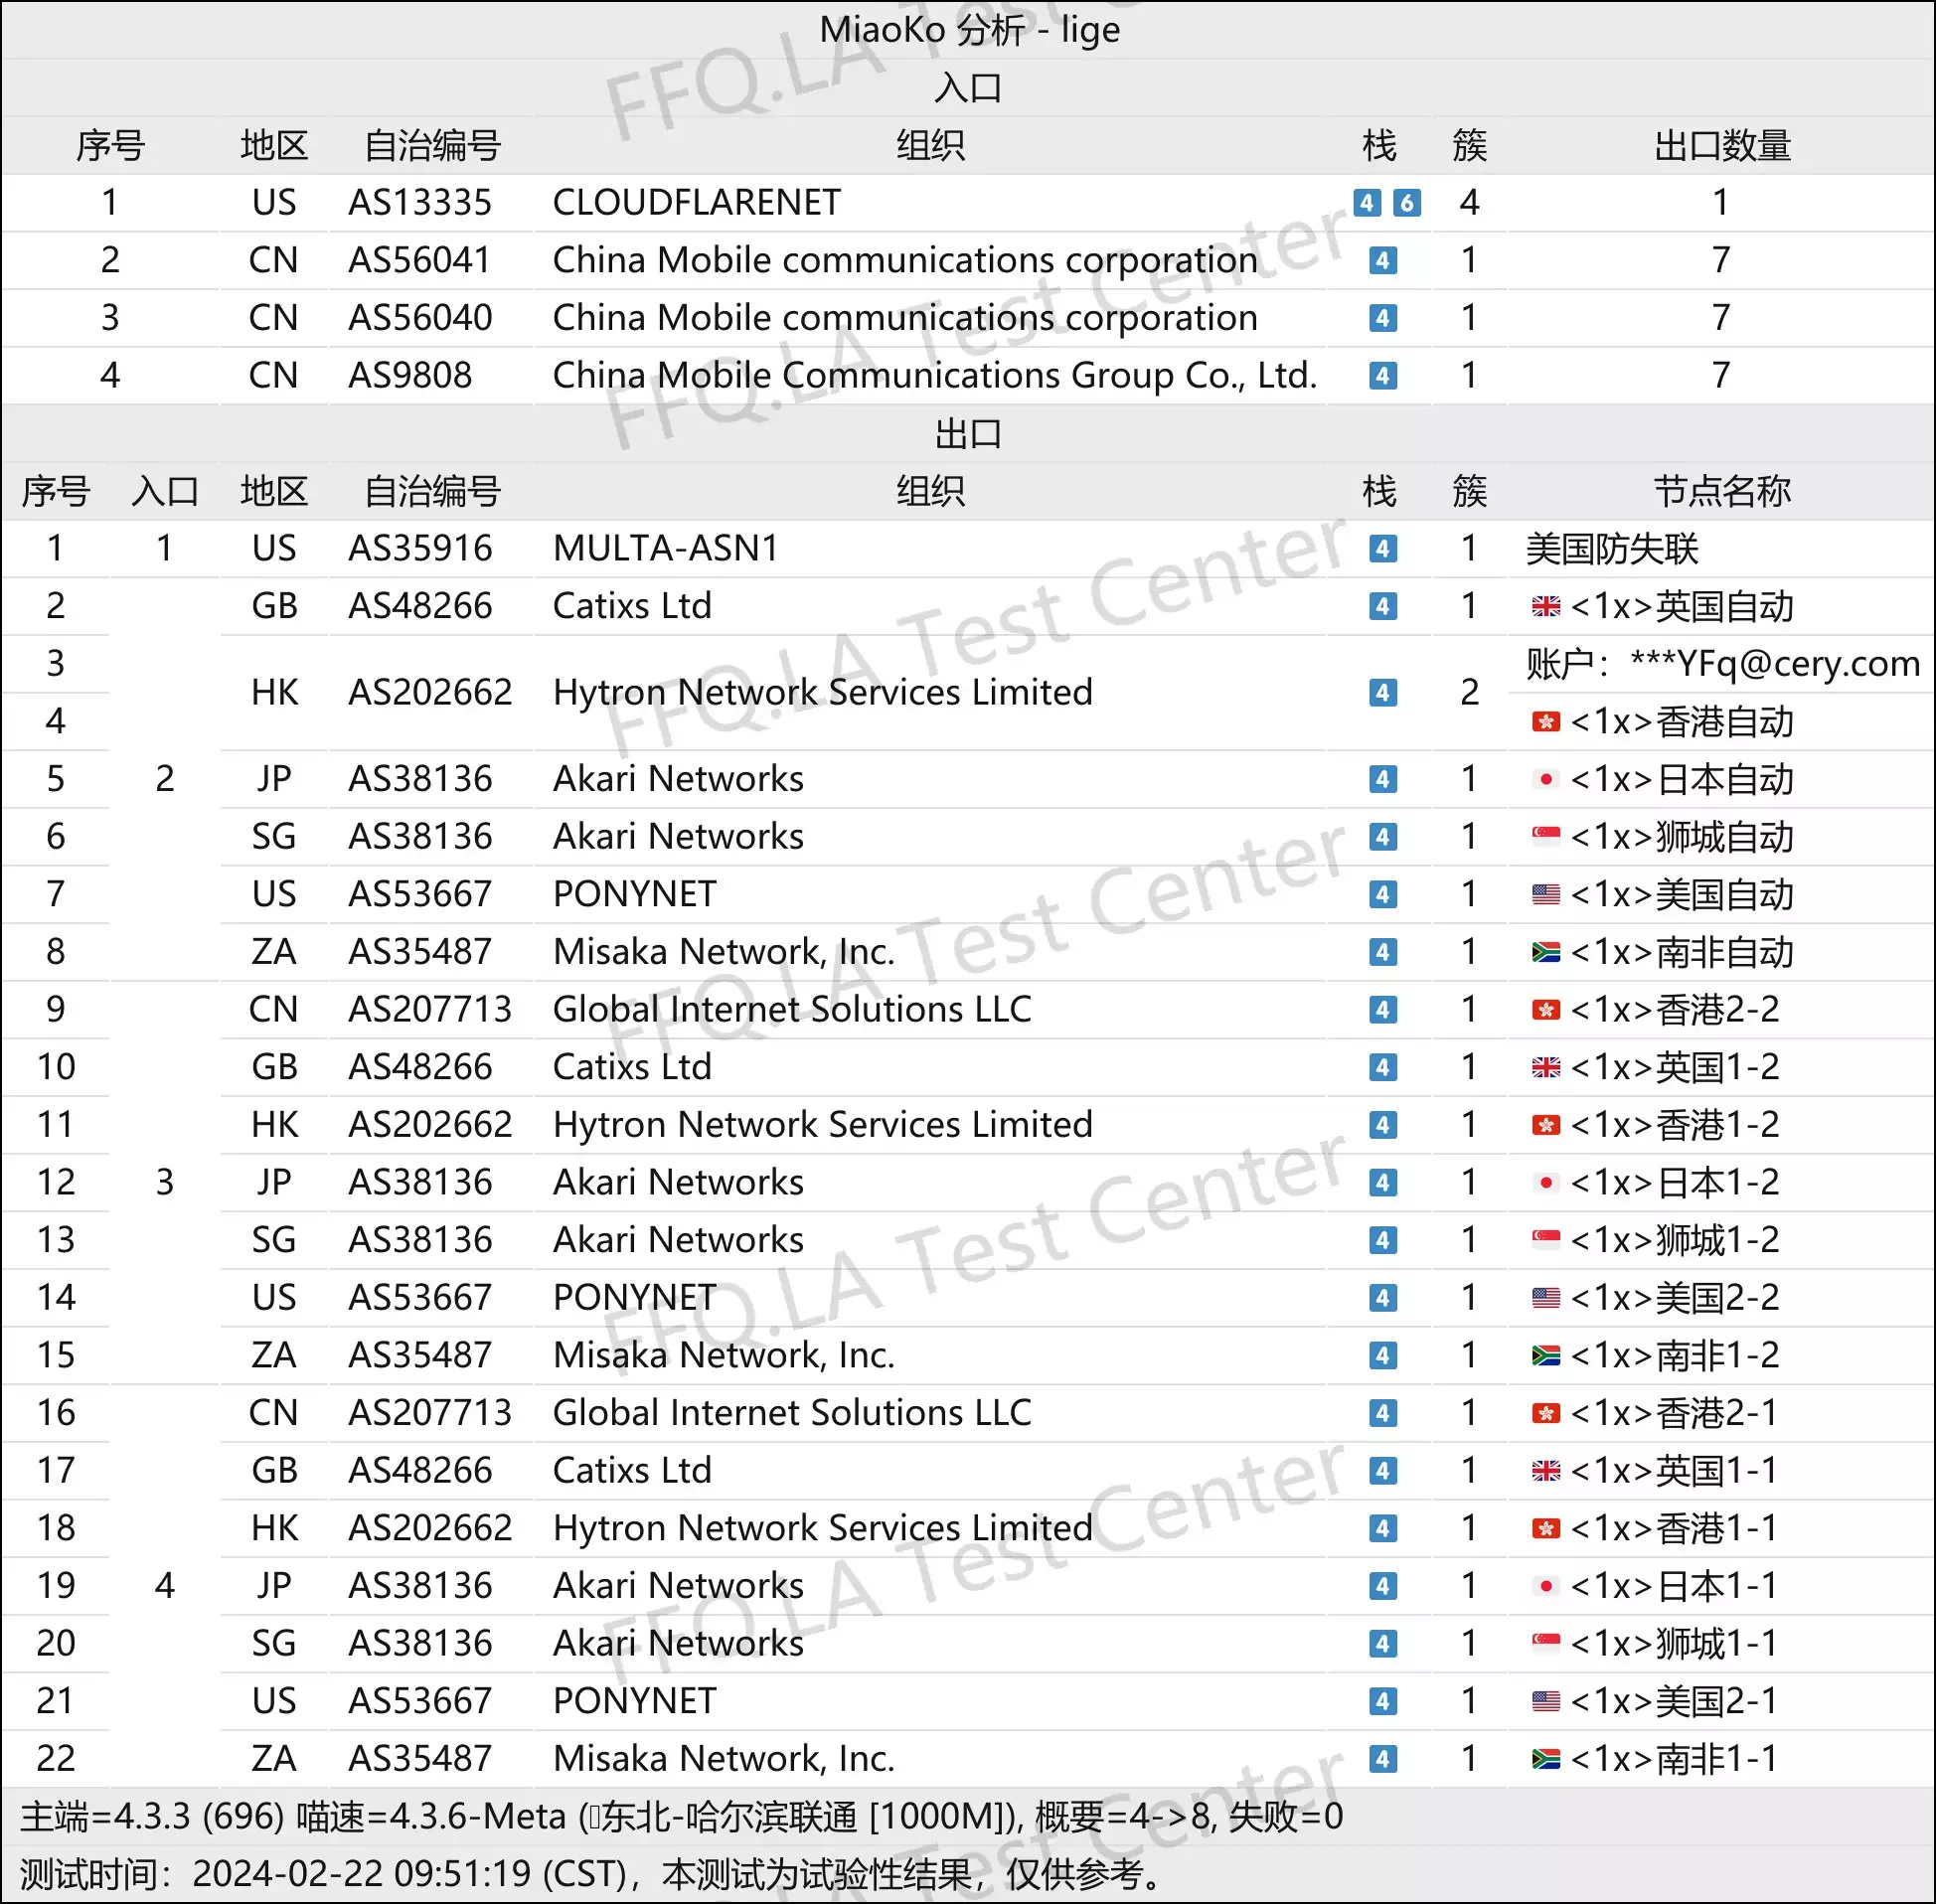Click the MiaoKo 分析 - lige title
The image size is (1936, 1904).
(967, 30)
